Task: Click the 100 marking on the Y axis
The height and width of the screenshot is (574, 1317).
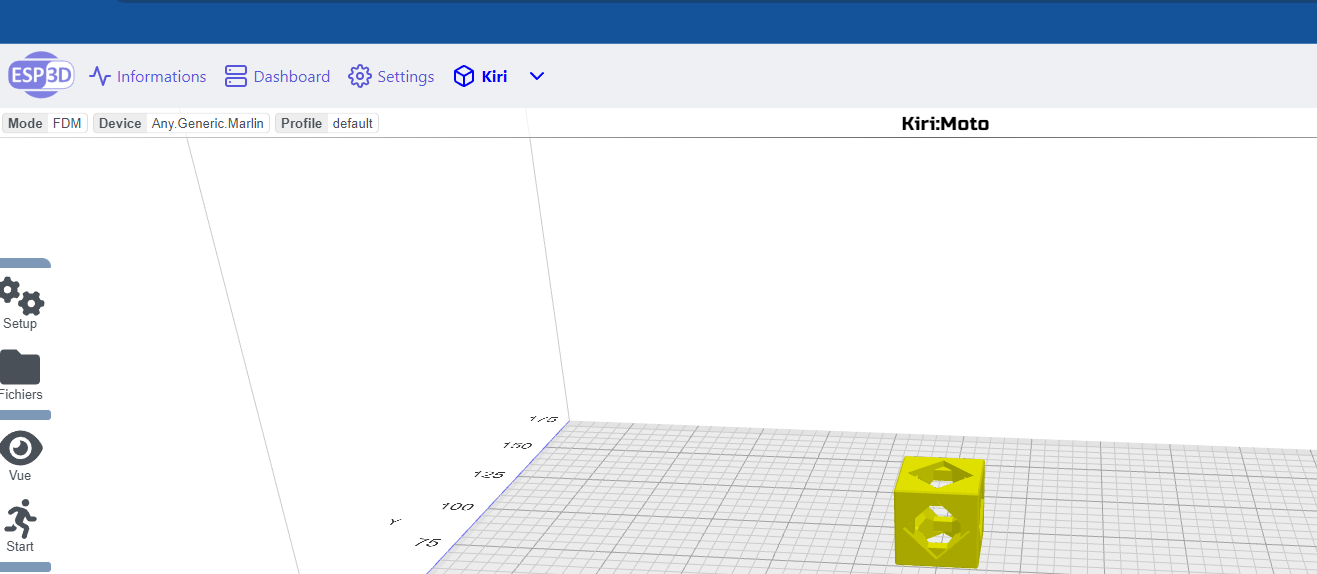Action: click(457, 507)
